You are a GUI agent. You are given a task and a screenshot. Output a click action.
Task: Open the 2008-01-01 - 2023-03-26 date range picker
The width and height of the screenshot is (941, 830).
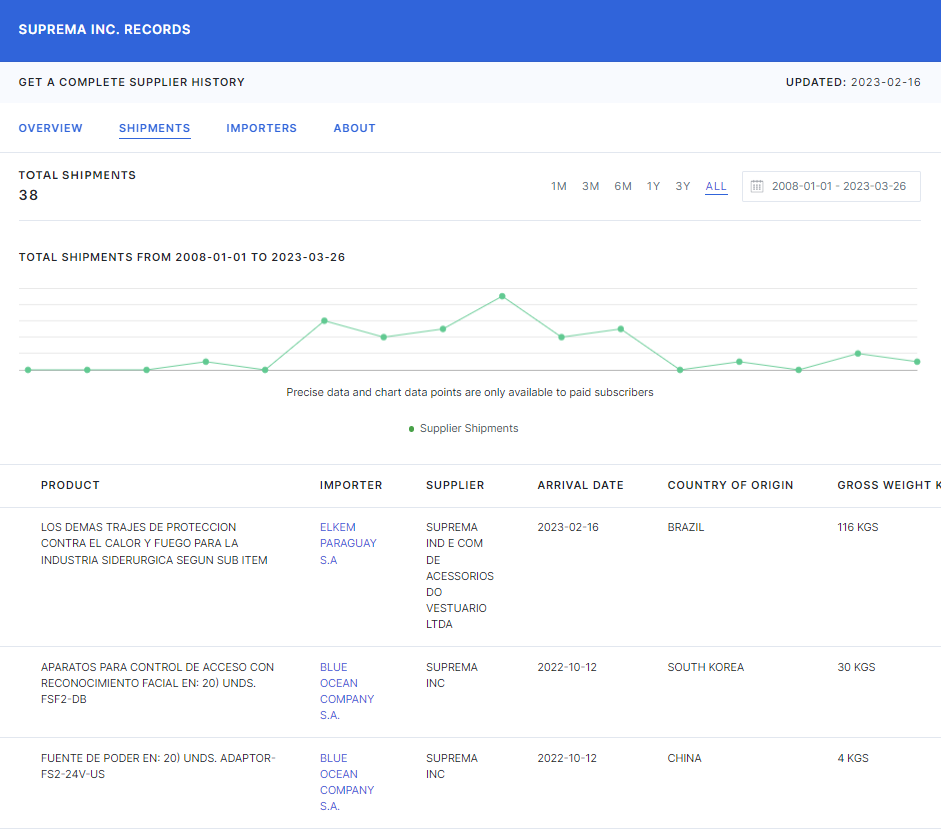coord(838,186)
